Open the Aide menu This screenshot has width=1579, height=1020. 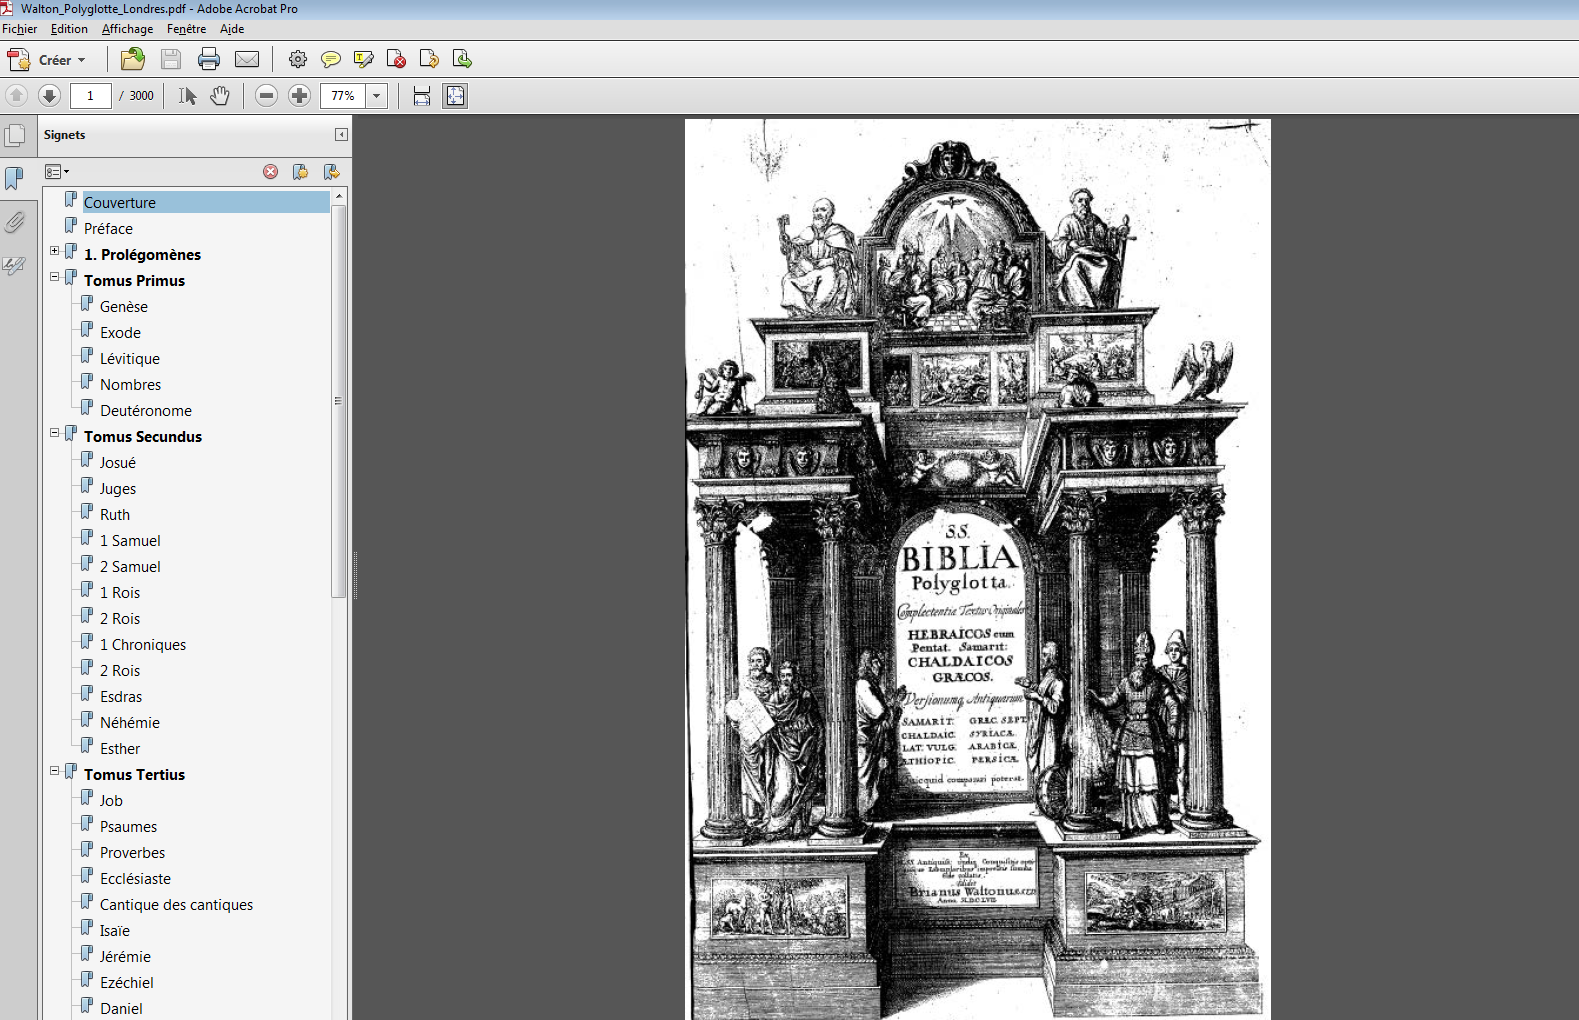click(x=232, y=29)
